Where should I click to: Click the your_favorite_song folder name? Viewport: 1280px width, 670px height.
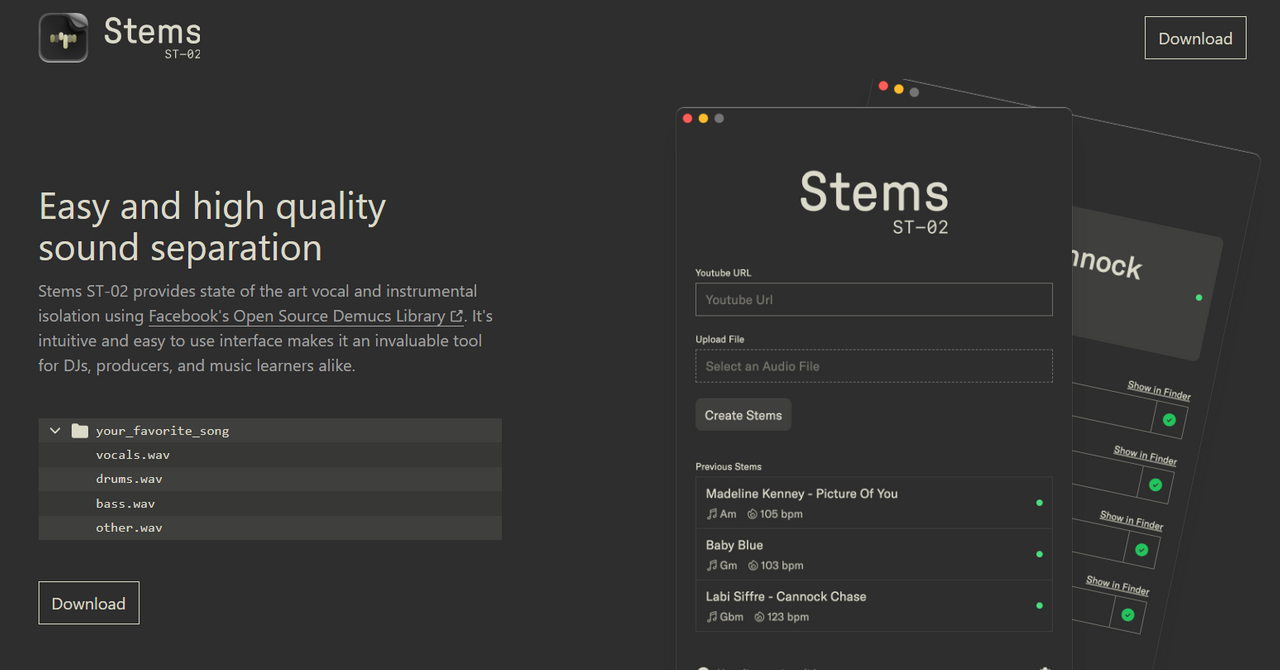point(162,431)
